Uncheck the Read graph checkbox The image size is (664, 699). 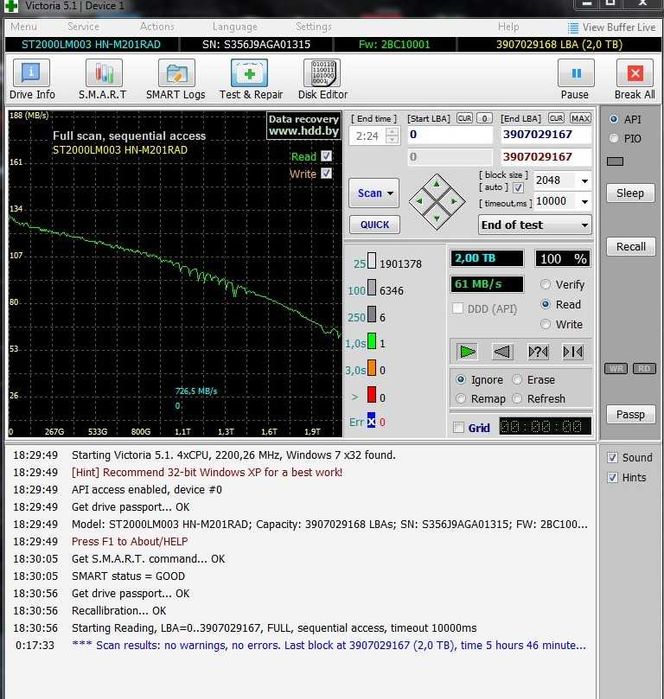pyautogui.click(x=326, y=157)
